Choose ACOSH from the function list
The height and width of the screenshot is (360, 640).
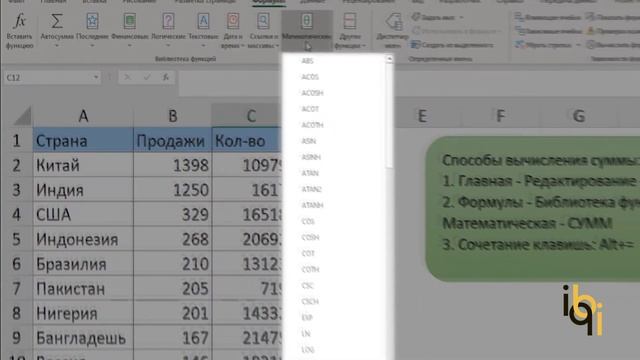(312, 93)
